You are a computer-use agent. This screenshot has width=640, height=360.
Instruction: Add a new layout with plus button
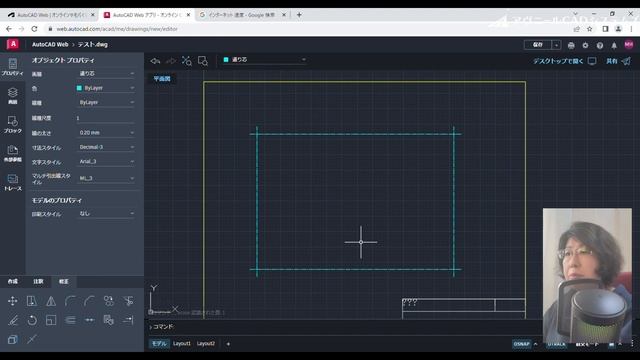[x=228, y=344]
